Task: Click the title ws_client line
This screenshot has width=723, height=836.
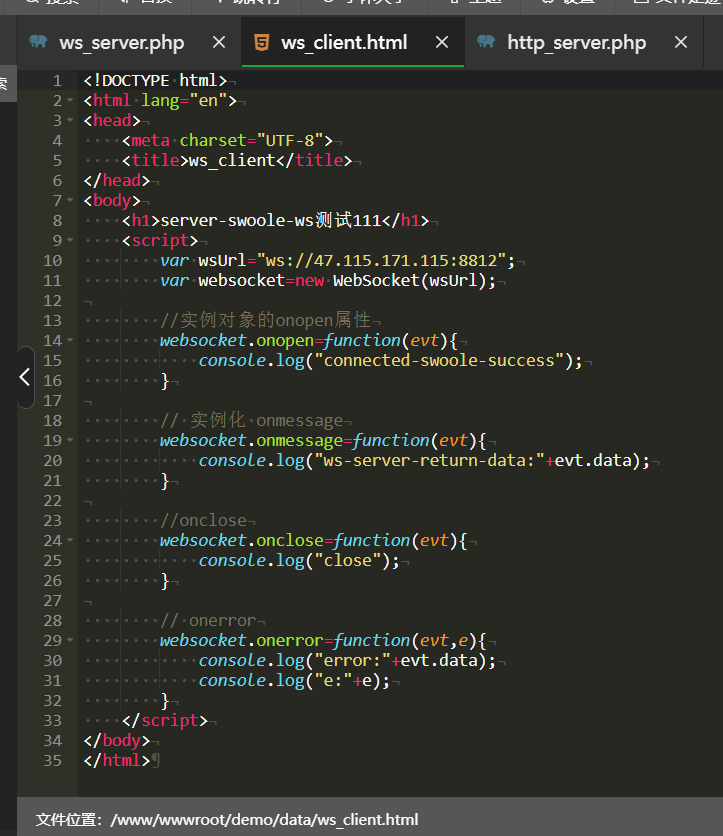Action: tap(237, 160)
